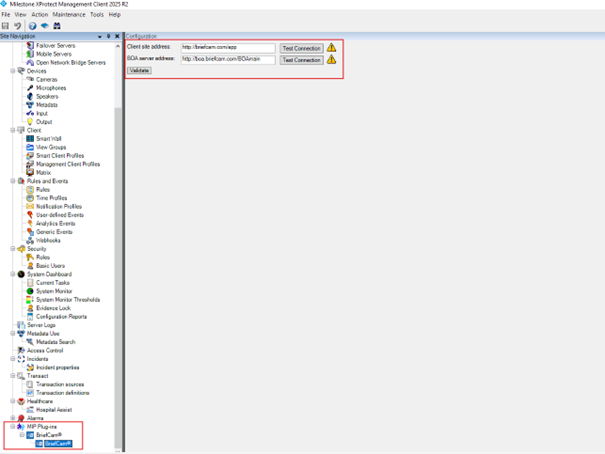
Task: Select the Hospital Assist icon
Action: [30, 410]
